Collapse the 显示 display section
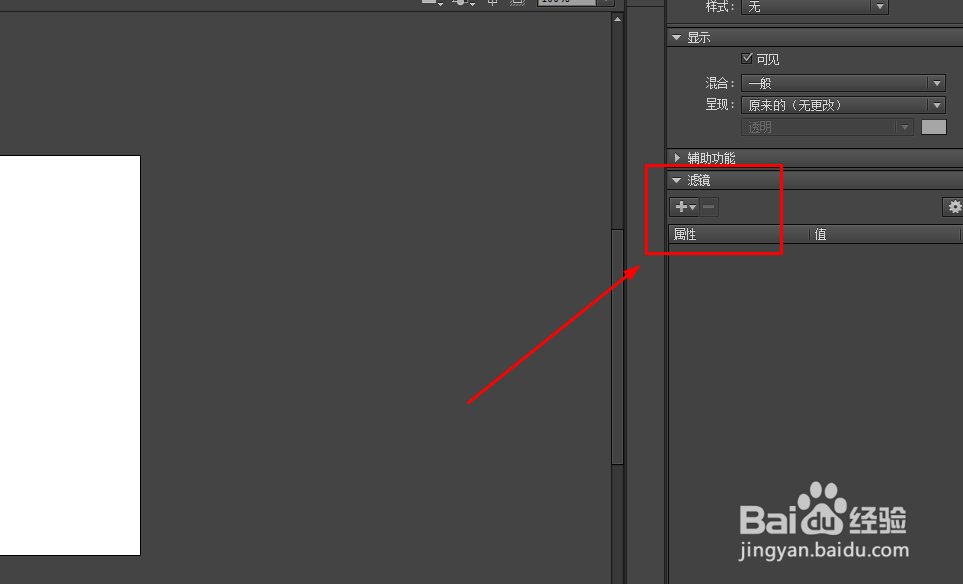The width and height of the screenshot is (963, 584). tap(677, 37)
